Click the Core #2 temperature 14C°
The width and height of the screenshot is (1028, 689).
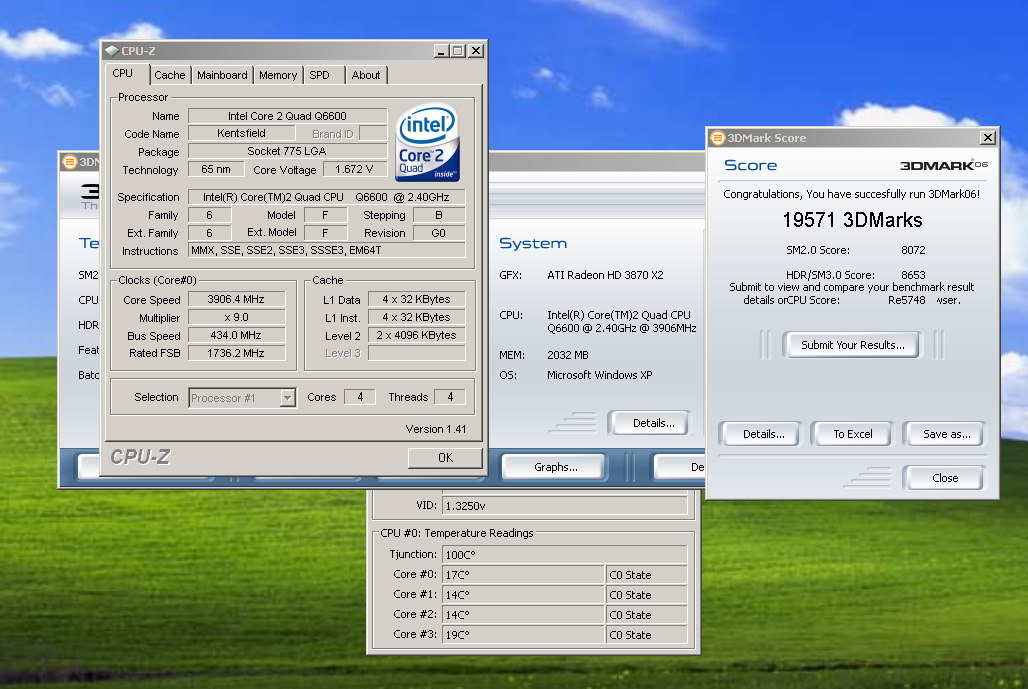(x=523, y=615)
